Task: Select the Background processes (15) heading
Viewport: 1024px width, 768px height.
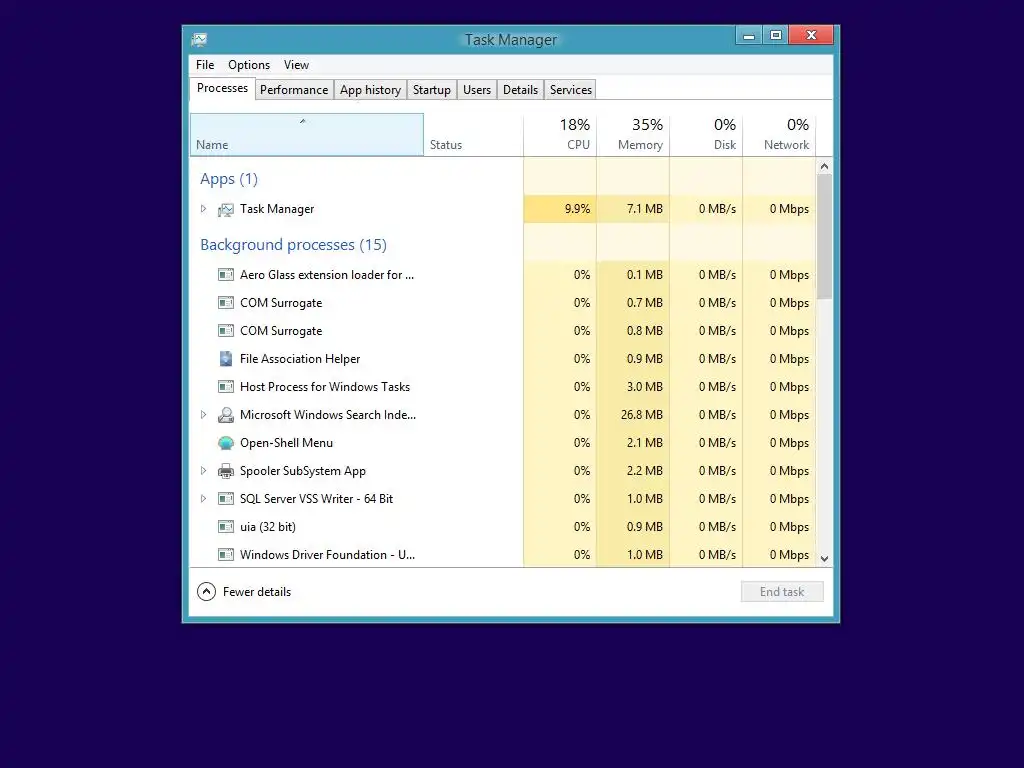Action: pyautogui.click(x=293, y=245)
